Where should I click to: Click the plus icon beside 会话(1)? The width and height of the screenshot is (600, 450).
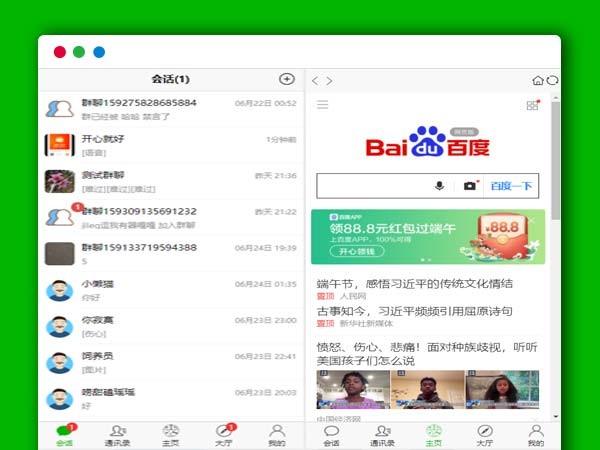tap(286, 79)
